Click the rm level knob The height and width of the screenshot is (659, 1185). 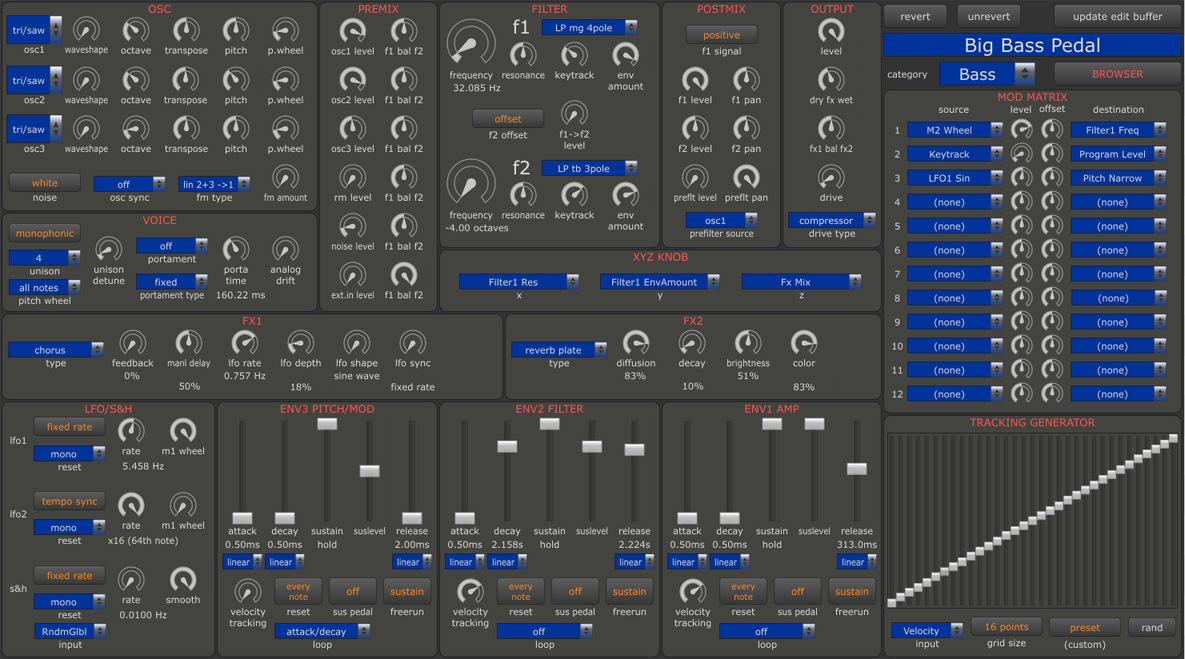pyautogui.click(x=352, y=178)
